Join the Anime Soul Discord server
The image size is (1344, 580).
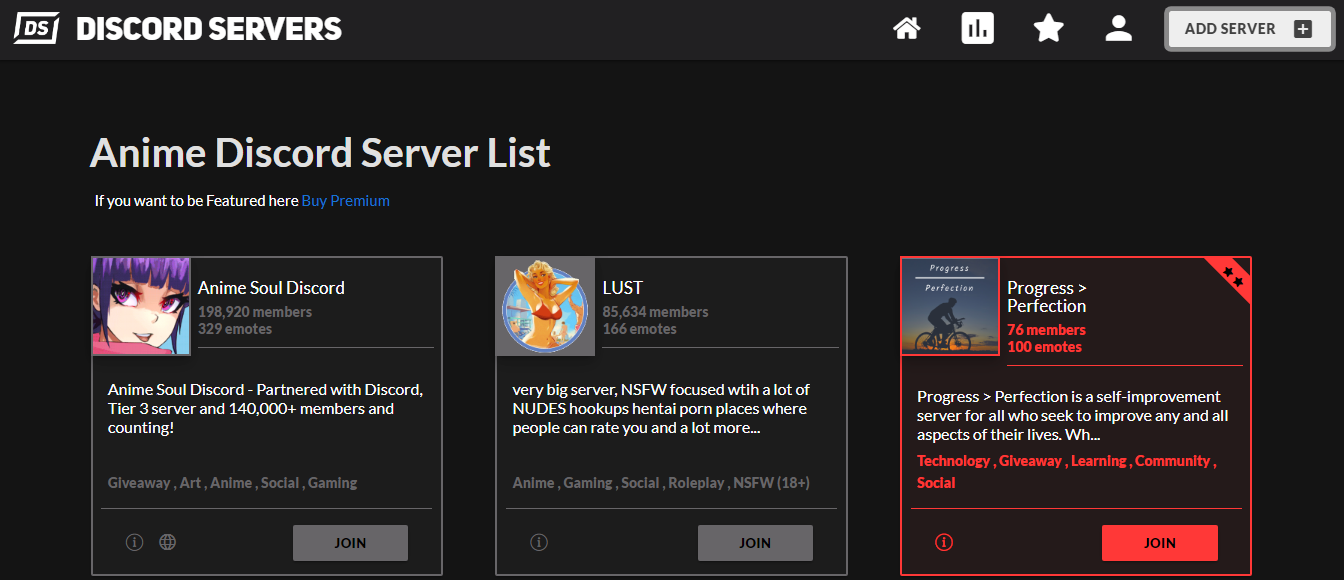click(350, 543)
